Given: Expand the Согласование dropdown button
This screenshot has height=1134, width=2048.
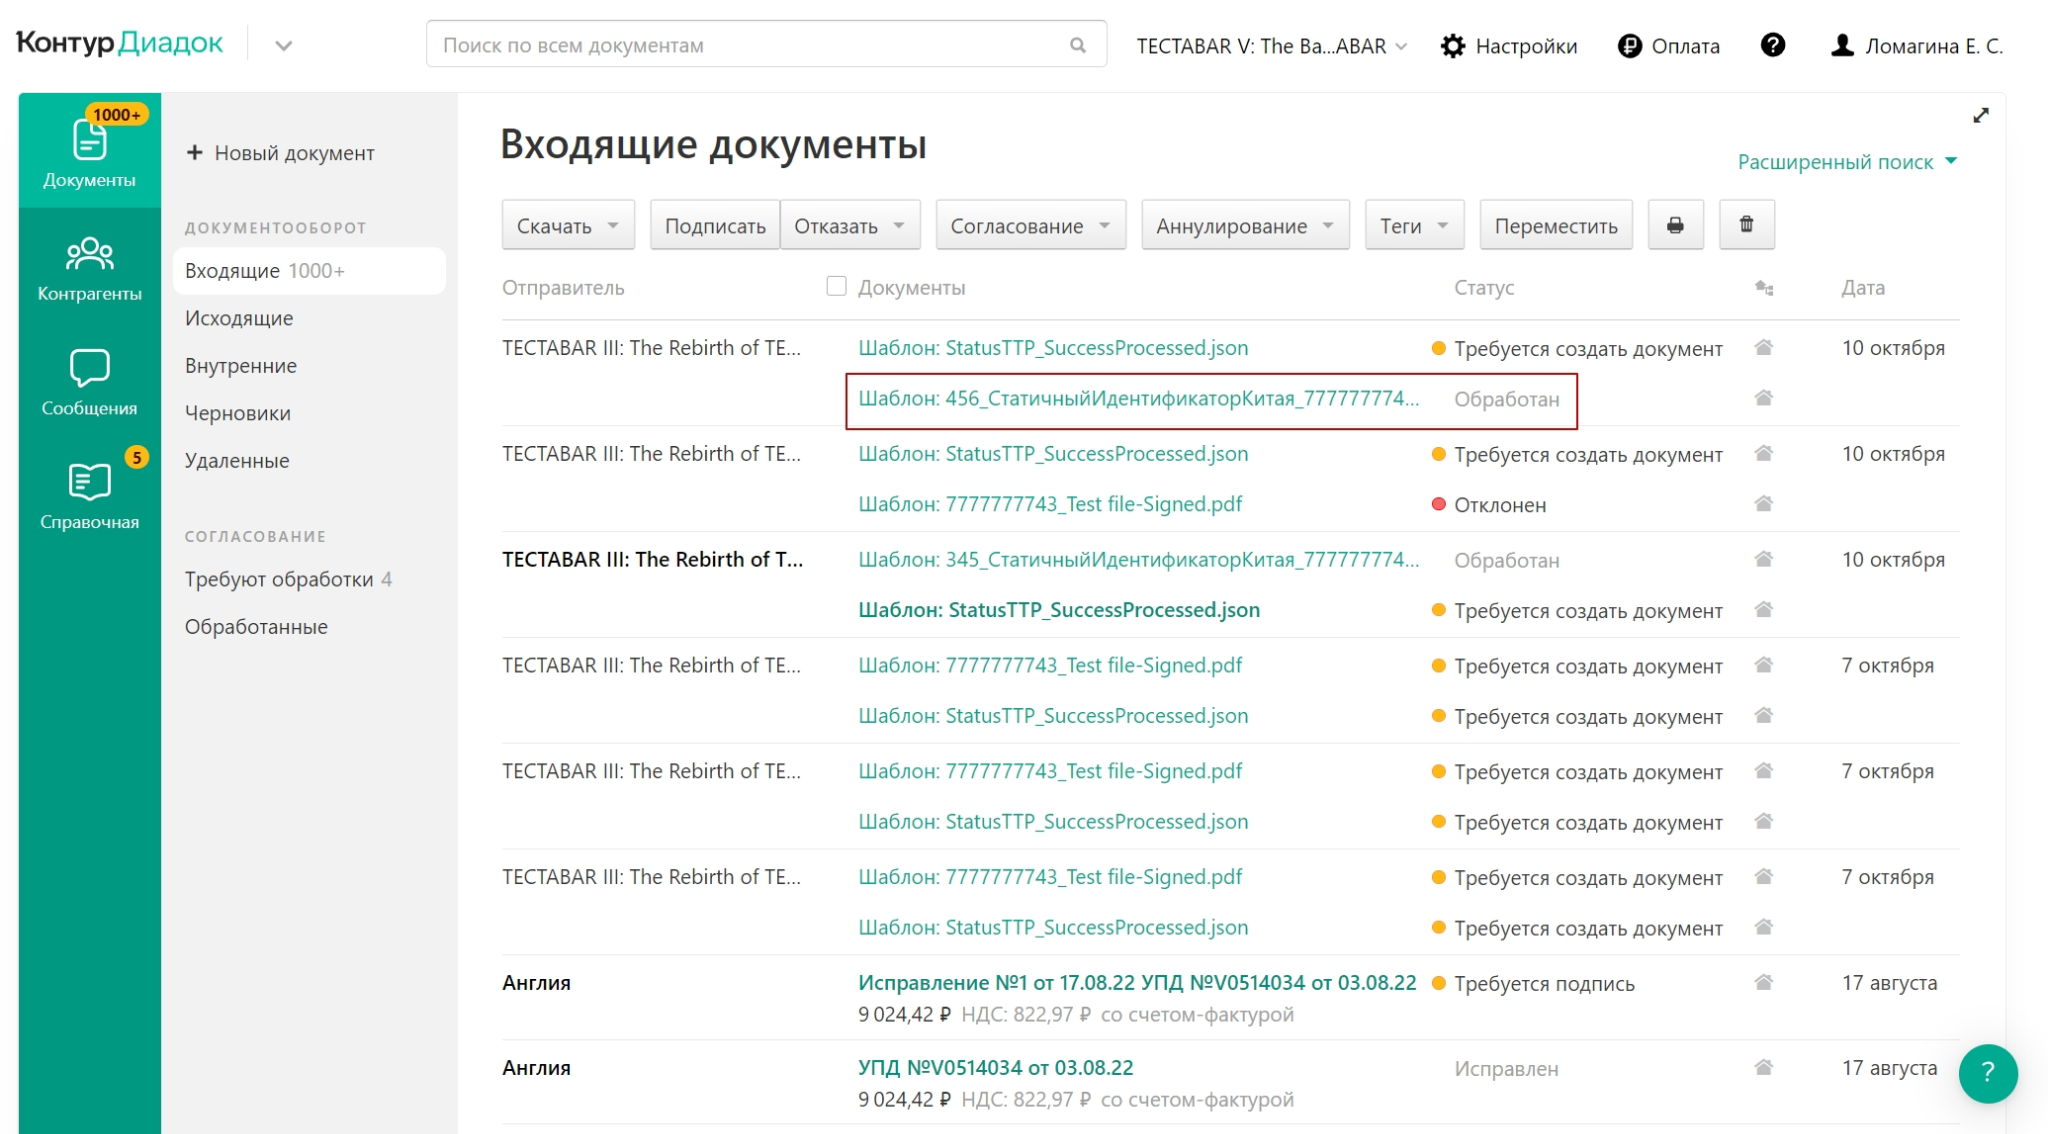Looking at the screenshot, I should (1030, 226).
